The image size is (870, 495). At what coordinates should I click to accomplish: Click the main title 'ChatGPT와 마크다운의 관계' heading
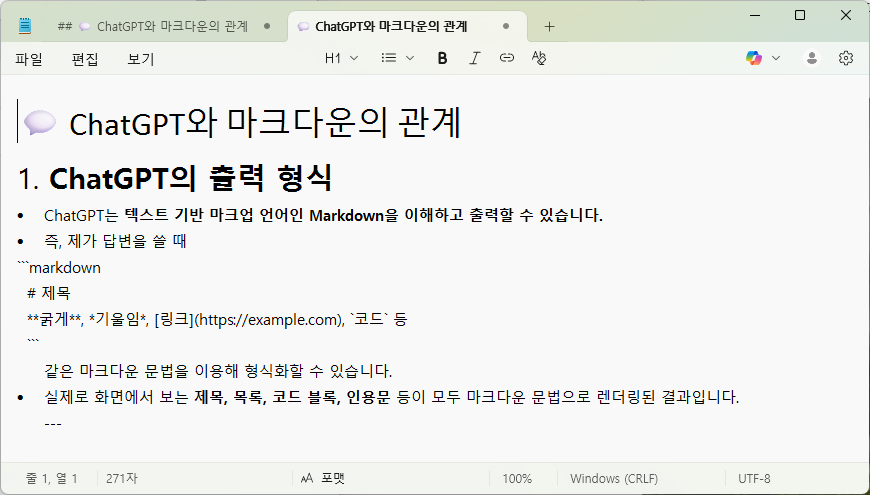coord(265,123)
